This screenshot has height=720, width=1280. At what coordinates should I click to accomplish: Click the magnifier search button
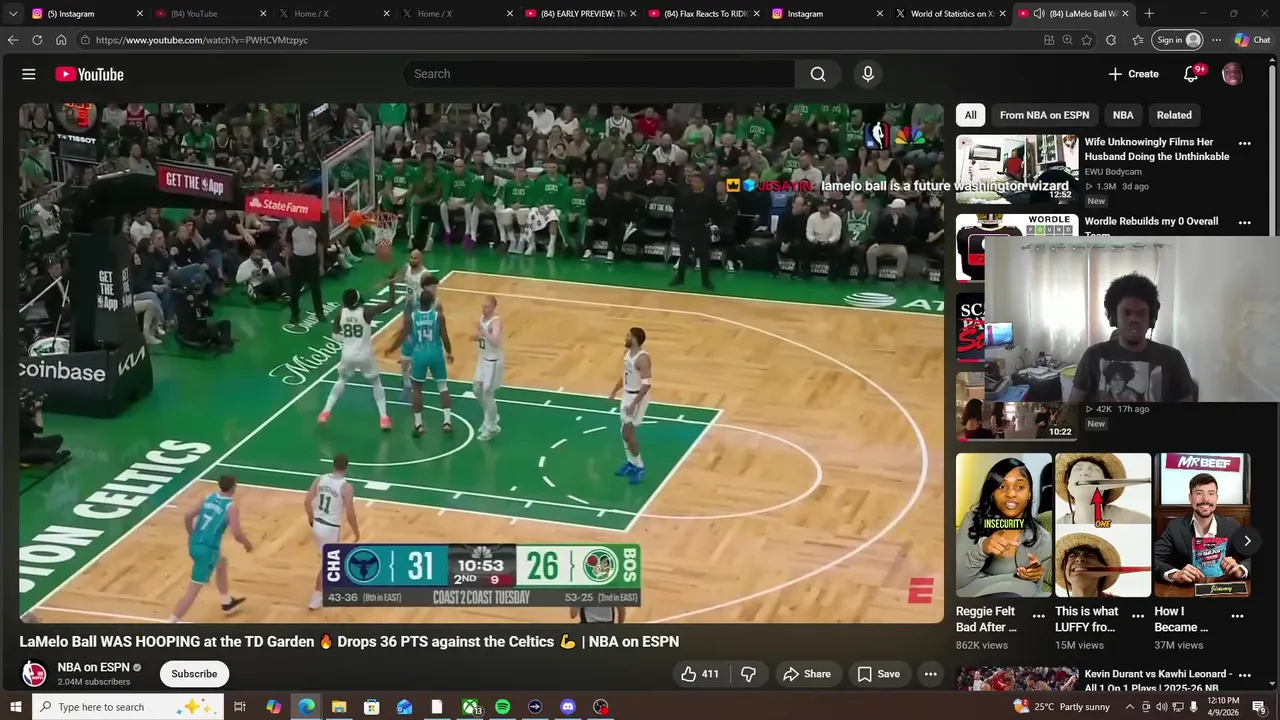click(818, 74)
